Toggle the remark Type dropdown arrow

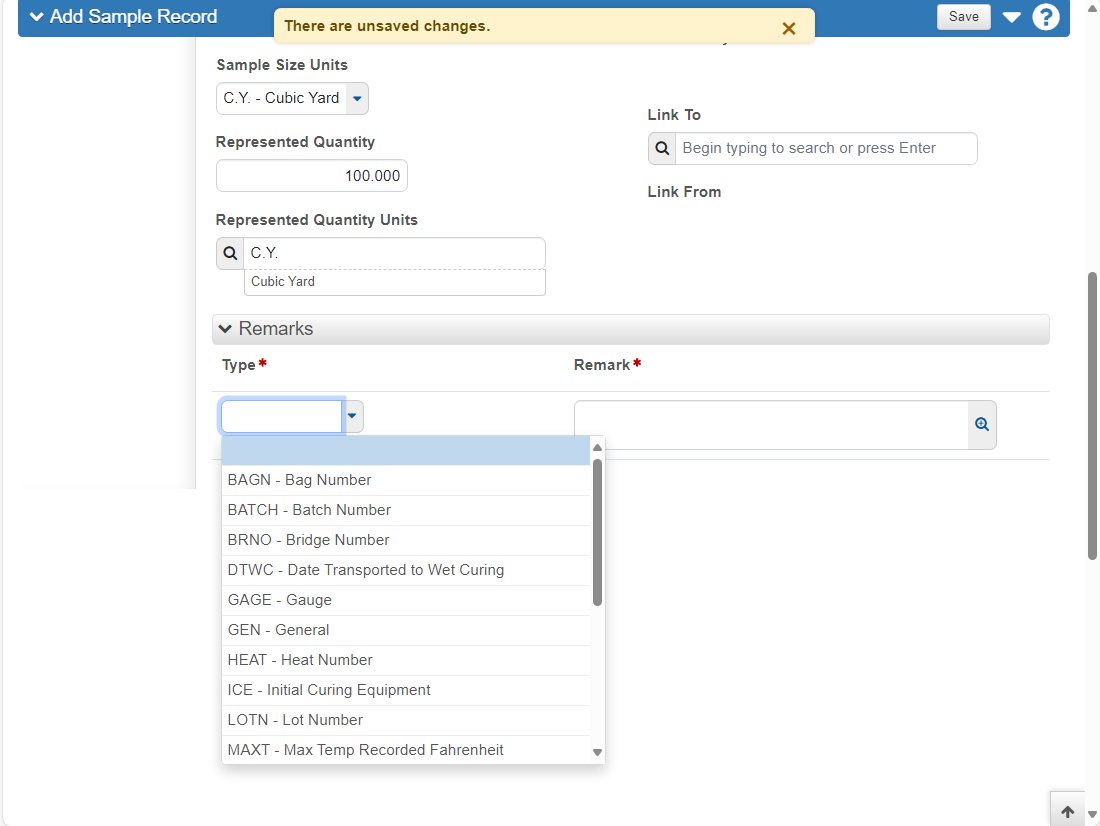[352, 416]
